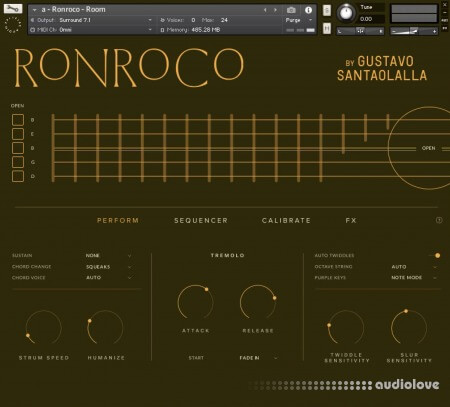Click the Memory 485.28 MB readout
Image resolution: width=450 pixels, height=407 pixels.
(x=193, y=30)
